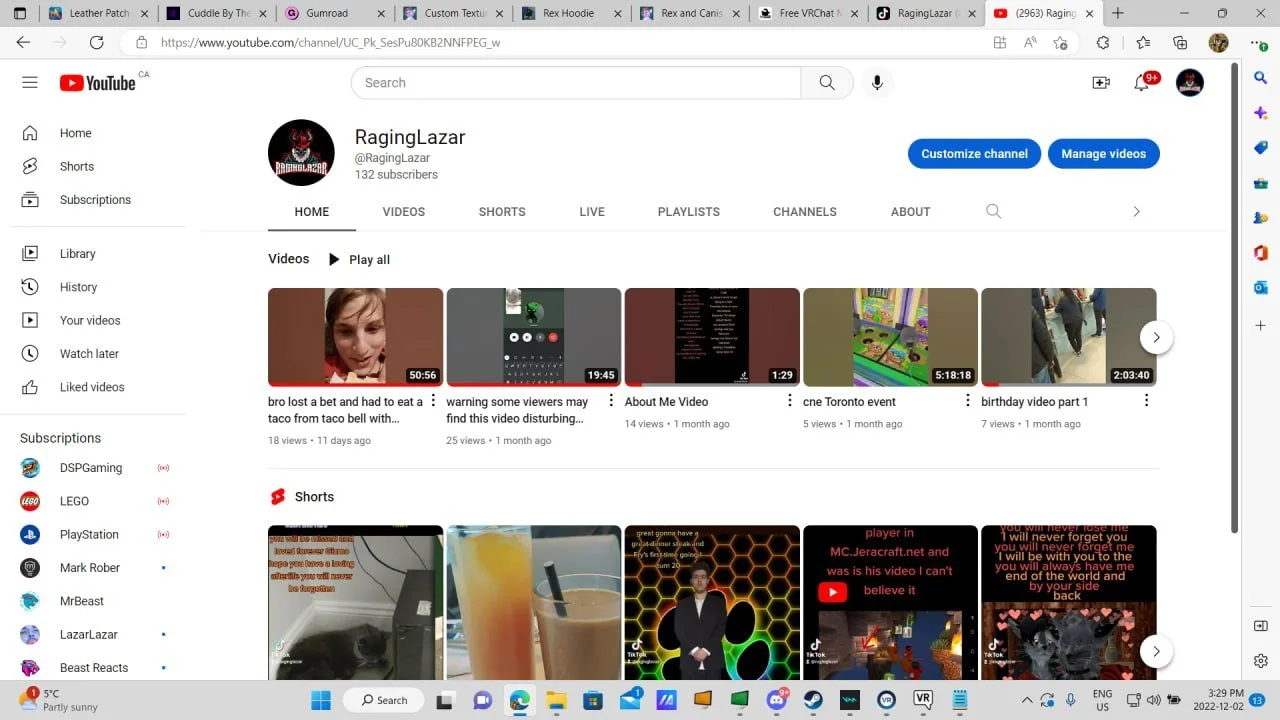
Task: Show next videos with carousel arrow
Action: (x=1156, y=337)
